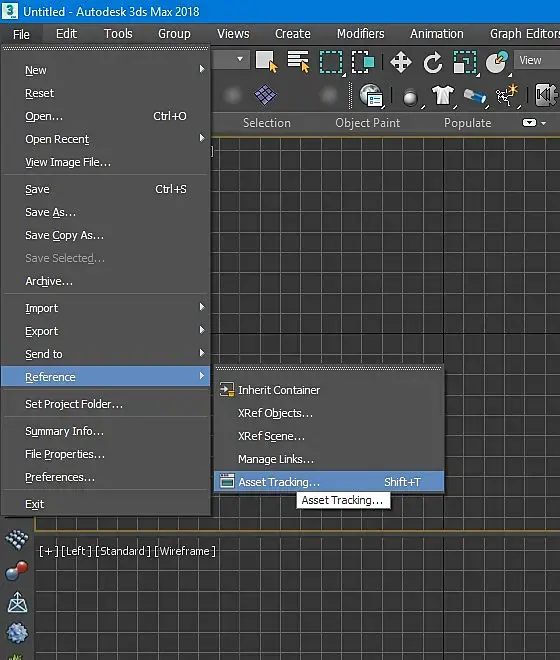Open the Material Editor sphere icon
560x660 pixels.
pos(410,97)
